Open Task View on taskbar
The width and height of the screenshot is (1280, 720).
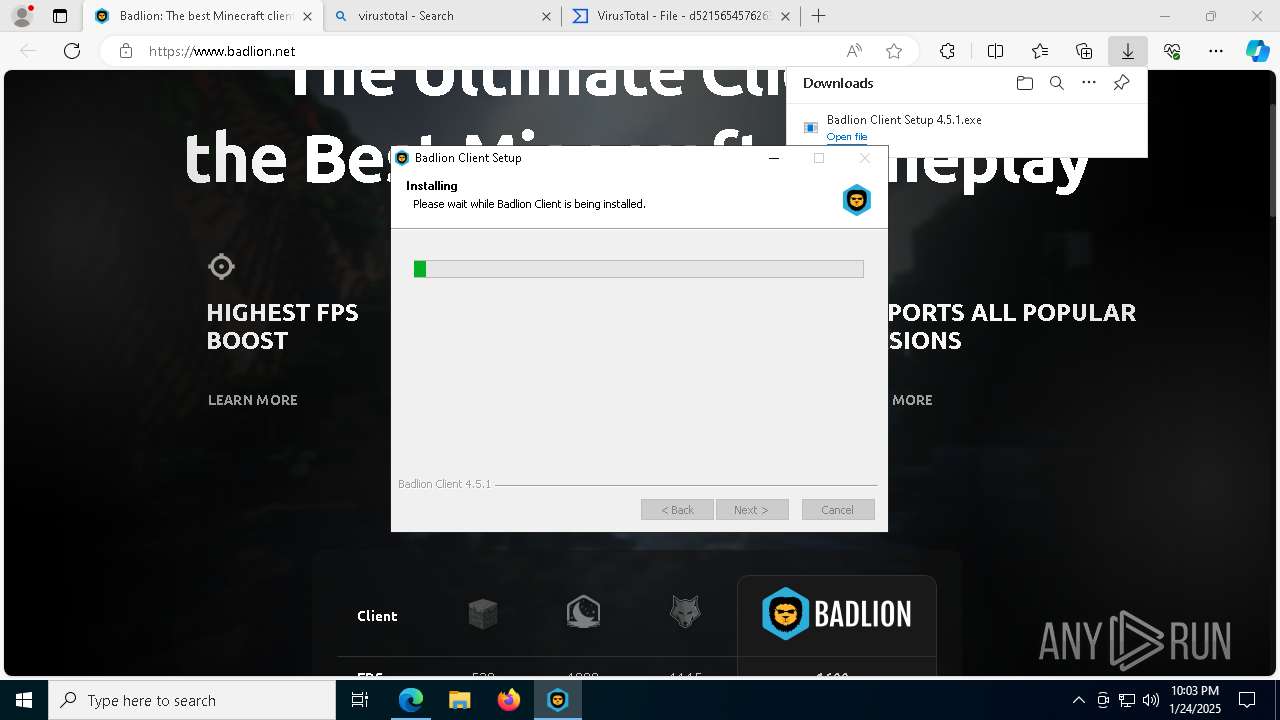(x=361, y=700)
